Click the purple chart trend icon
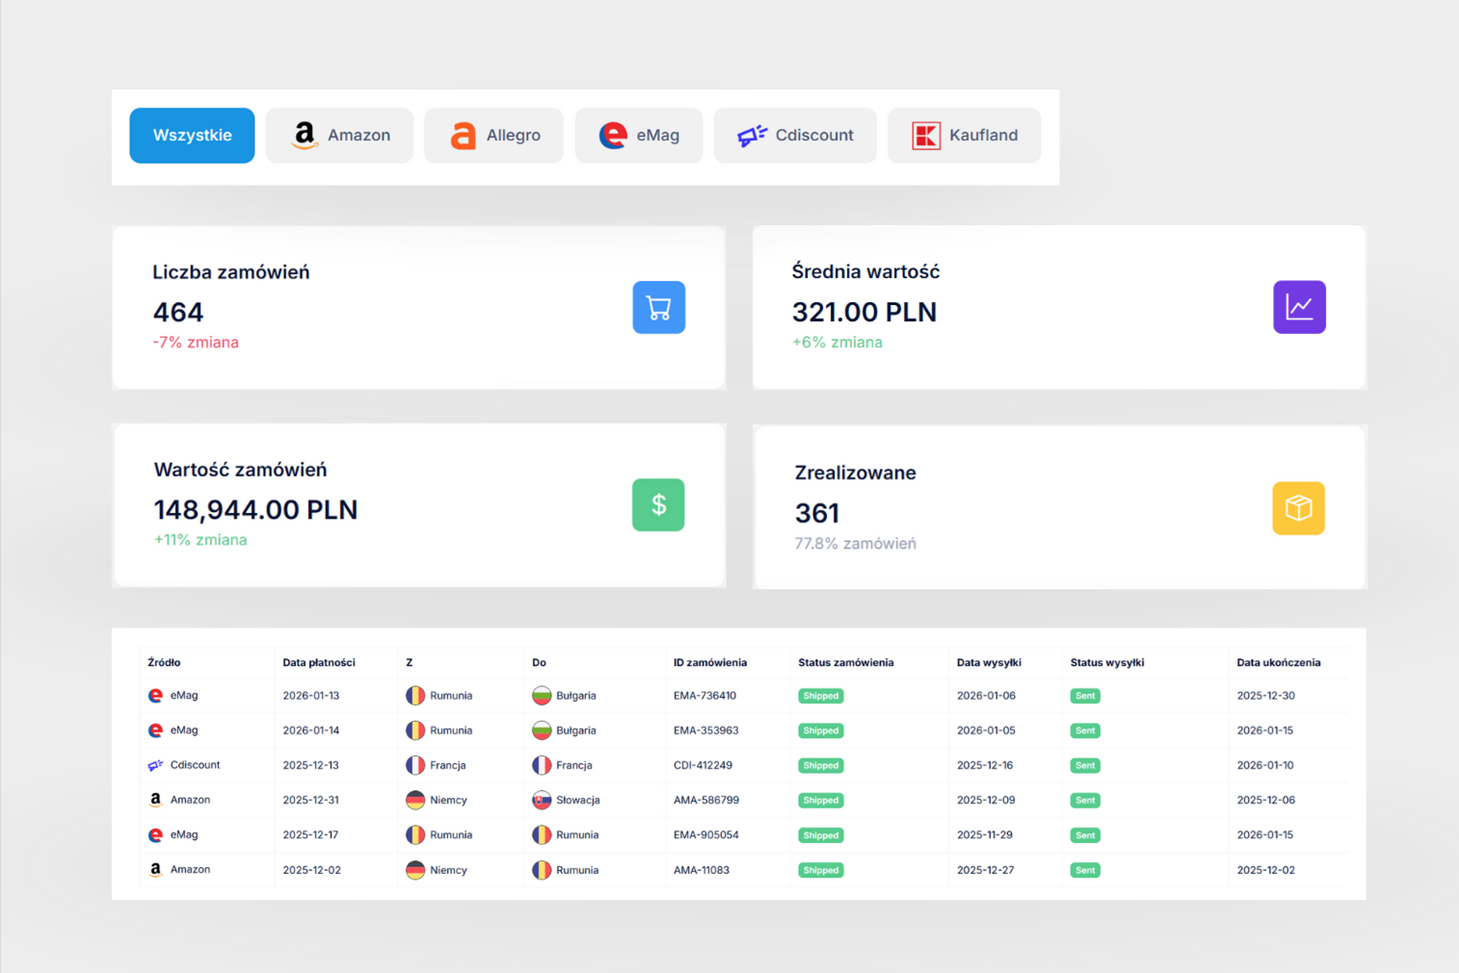The width and height of the screenshot is (1459, 973). (1298, 307)
